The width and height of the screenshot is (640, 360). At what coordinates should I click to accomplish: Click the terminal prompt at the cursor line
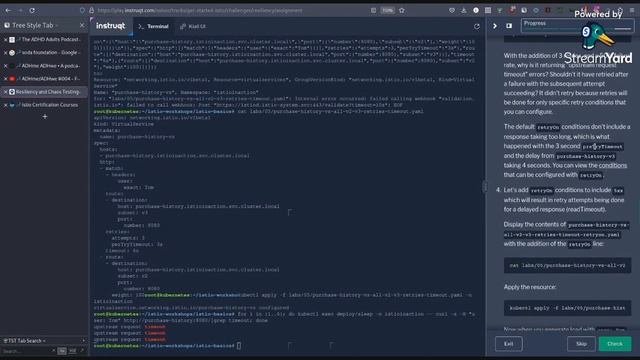pyautogui.click(x=239, y=346)
